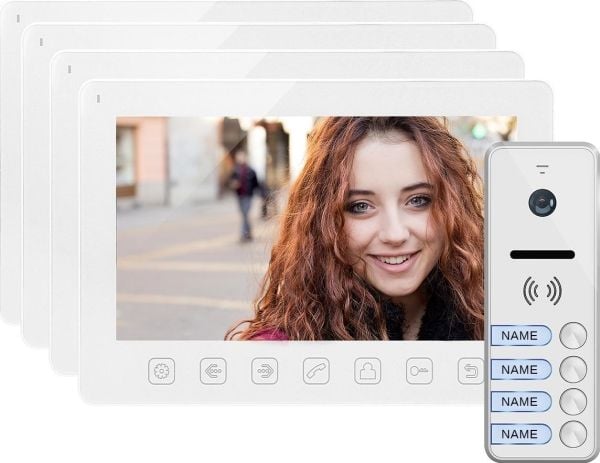Click the third NAME label plate
600x463 pixels.
pyautogui.click(x=521, y=402)
